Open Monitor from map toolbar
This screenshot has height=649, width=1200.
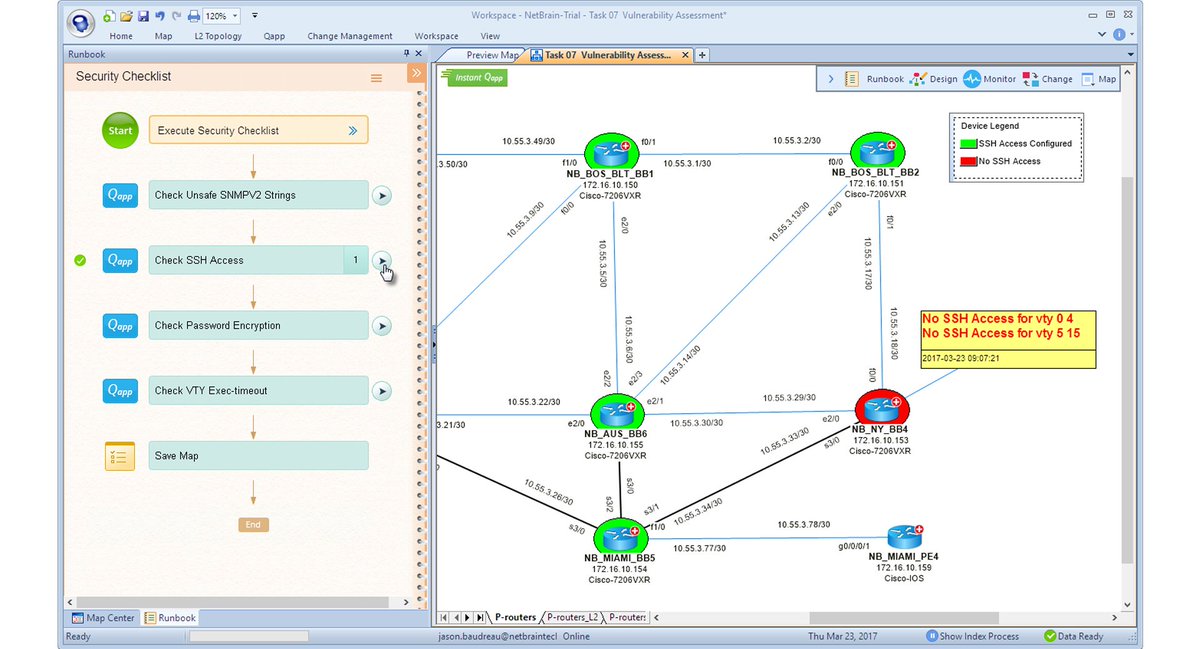(x=989, y=79)
